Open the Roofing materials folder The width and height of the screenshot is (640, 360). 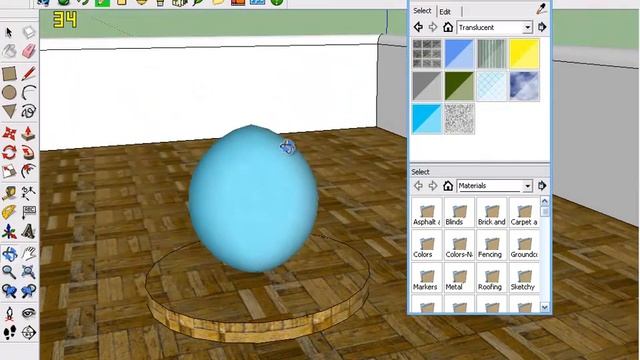pos(492,278)
